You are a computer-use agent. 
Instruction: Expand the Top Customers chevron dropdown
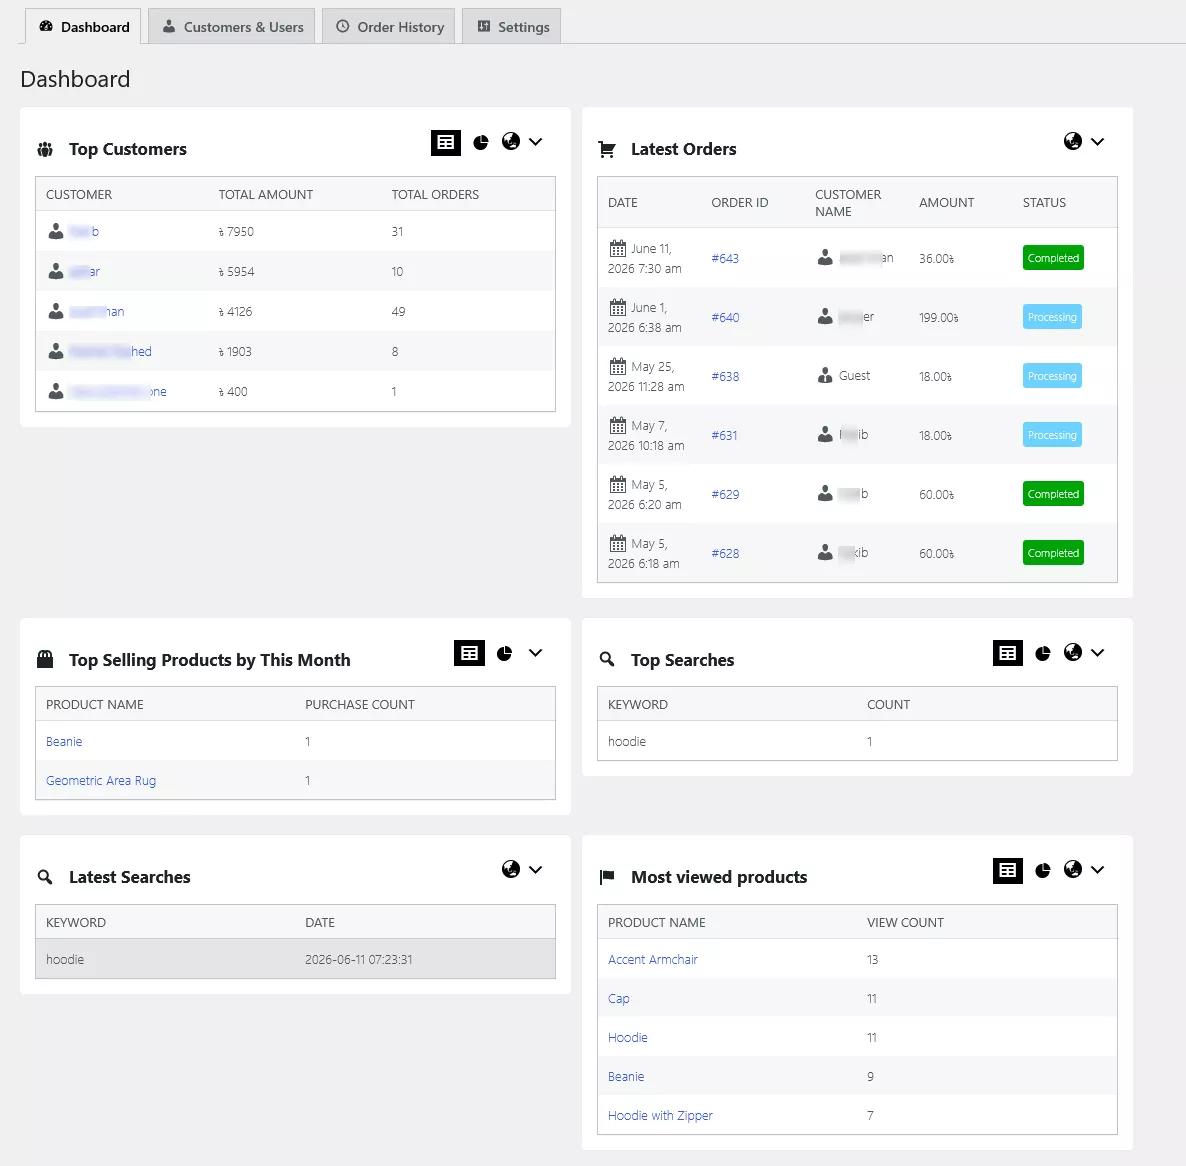tap(536, 141)
